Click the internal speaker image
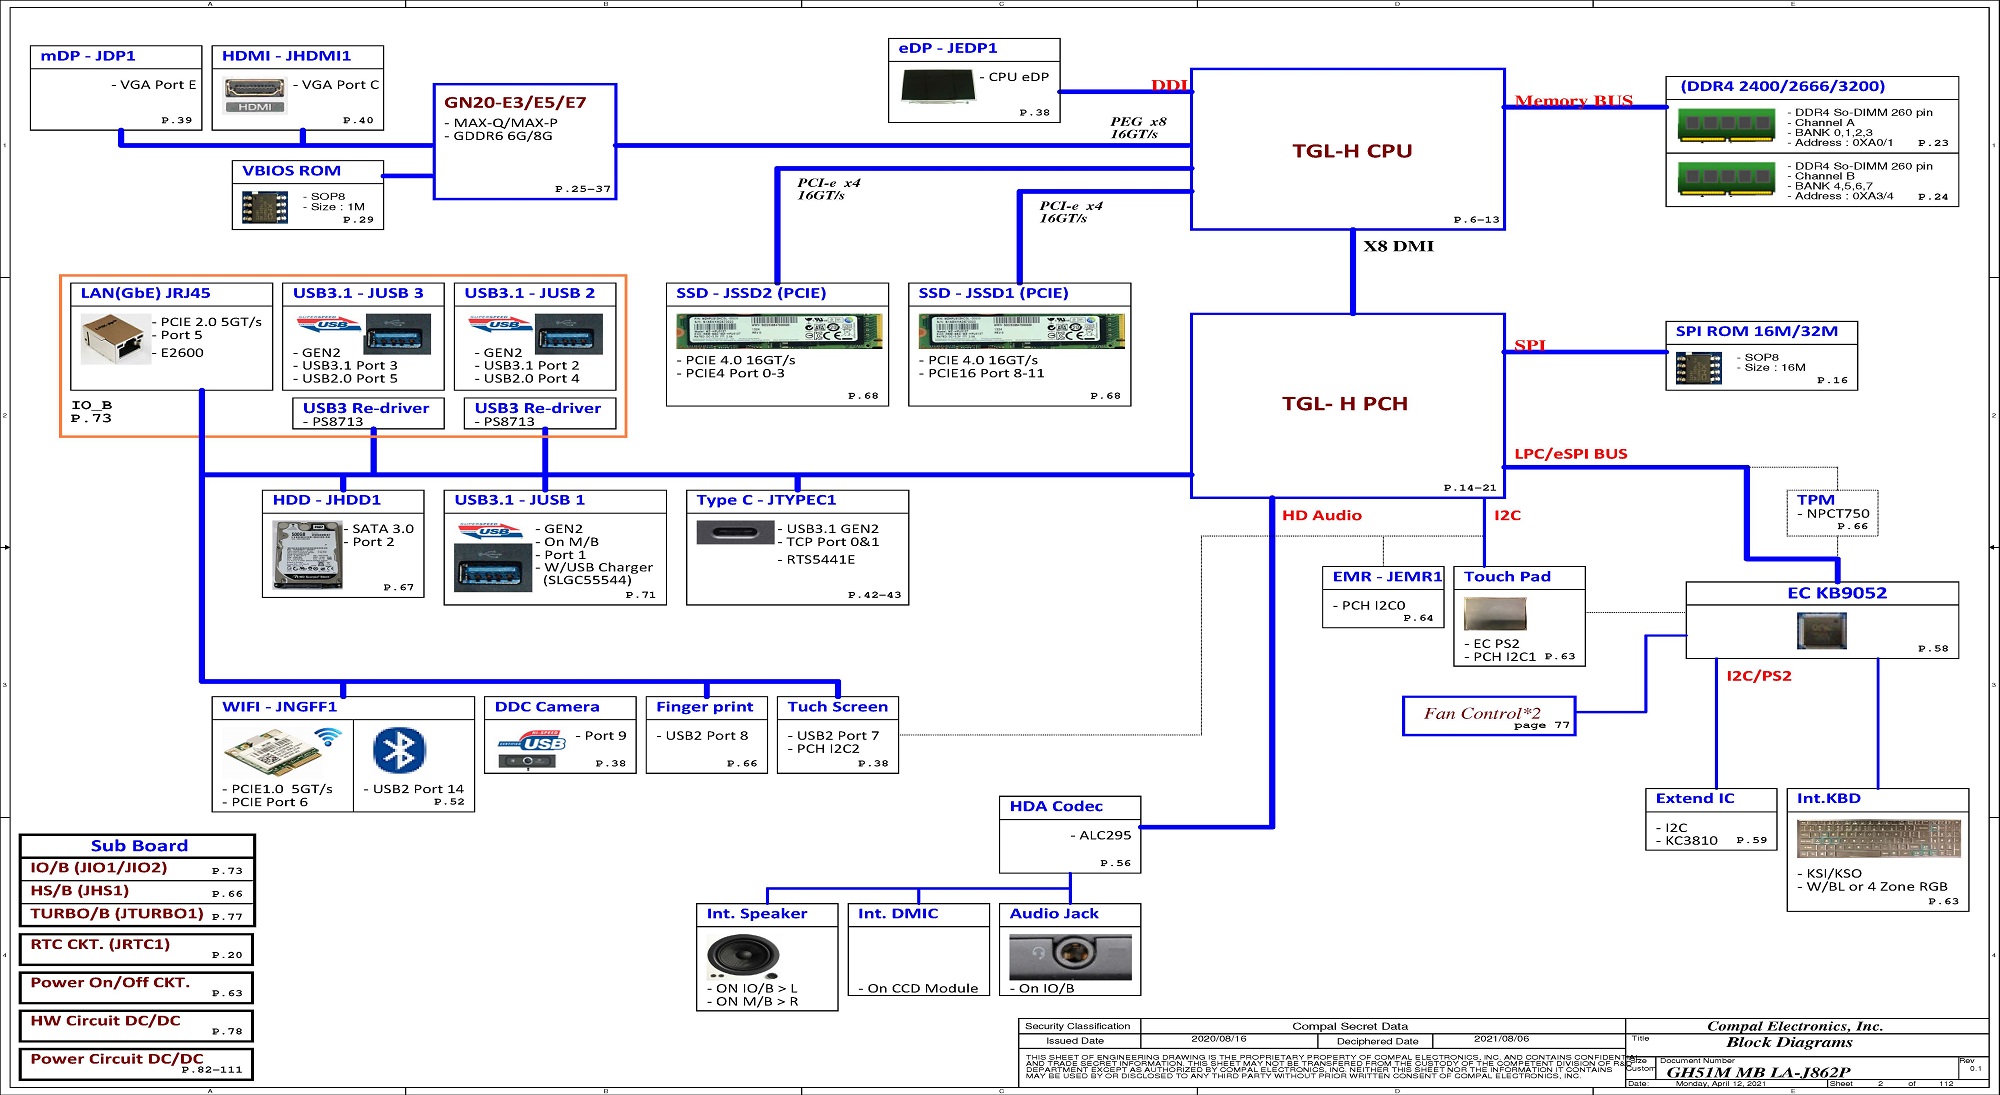 tap(742, 956)
